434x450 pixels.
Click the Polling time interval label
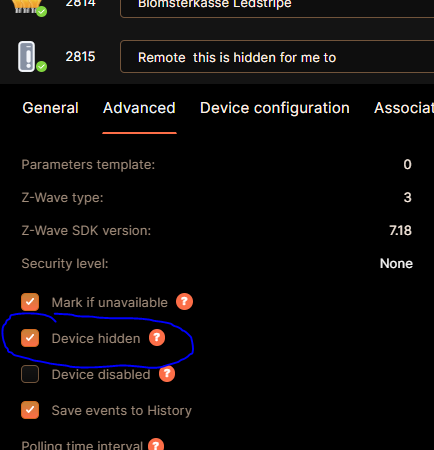(x=82, y=445)
